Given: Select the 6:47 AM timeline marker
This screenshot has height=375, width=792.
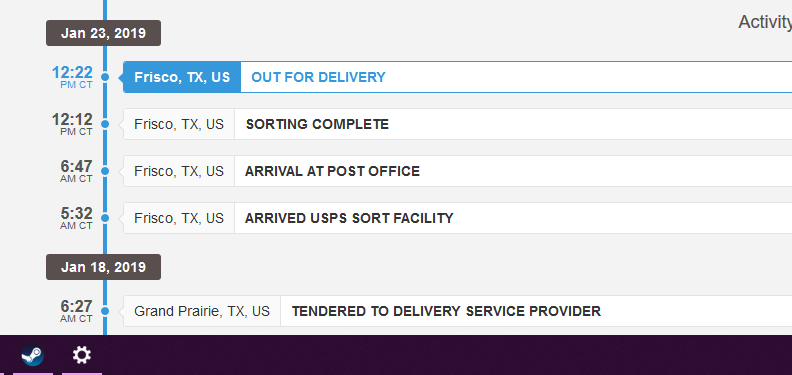Looking at the screenshot, I should 105,171.
